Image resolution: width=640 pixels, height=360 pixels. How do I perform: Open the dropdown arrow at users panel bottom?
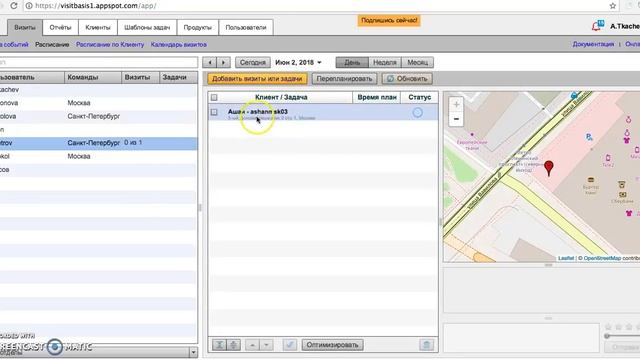tap(193, 352)
